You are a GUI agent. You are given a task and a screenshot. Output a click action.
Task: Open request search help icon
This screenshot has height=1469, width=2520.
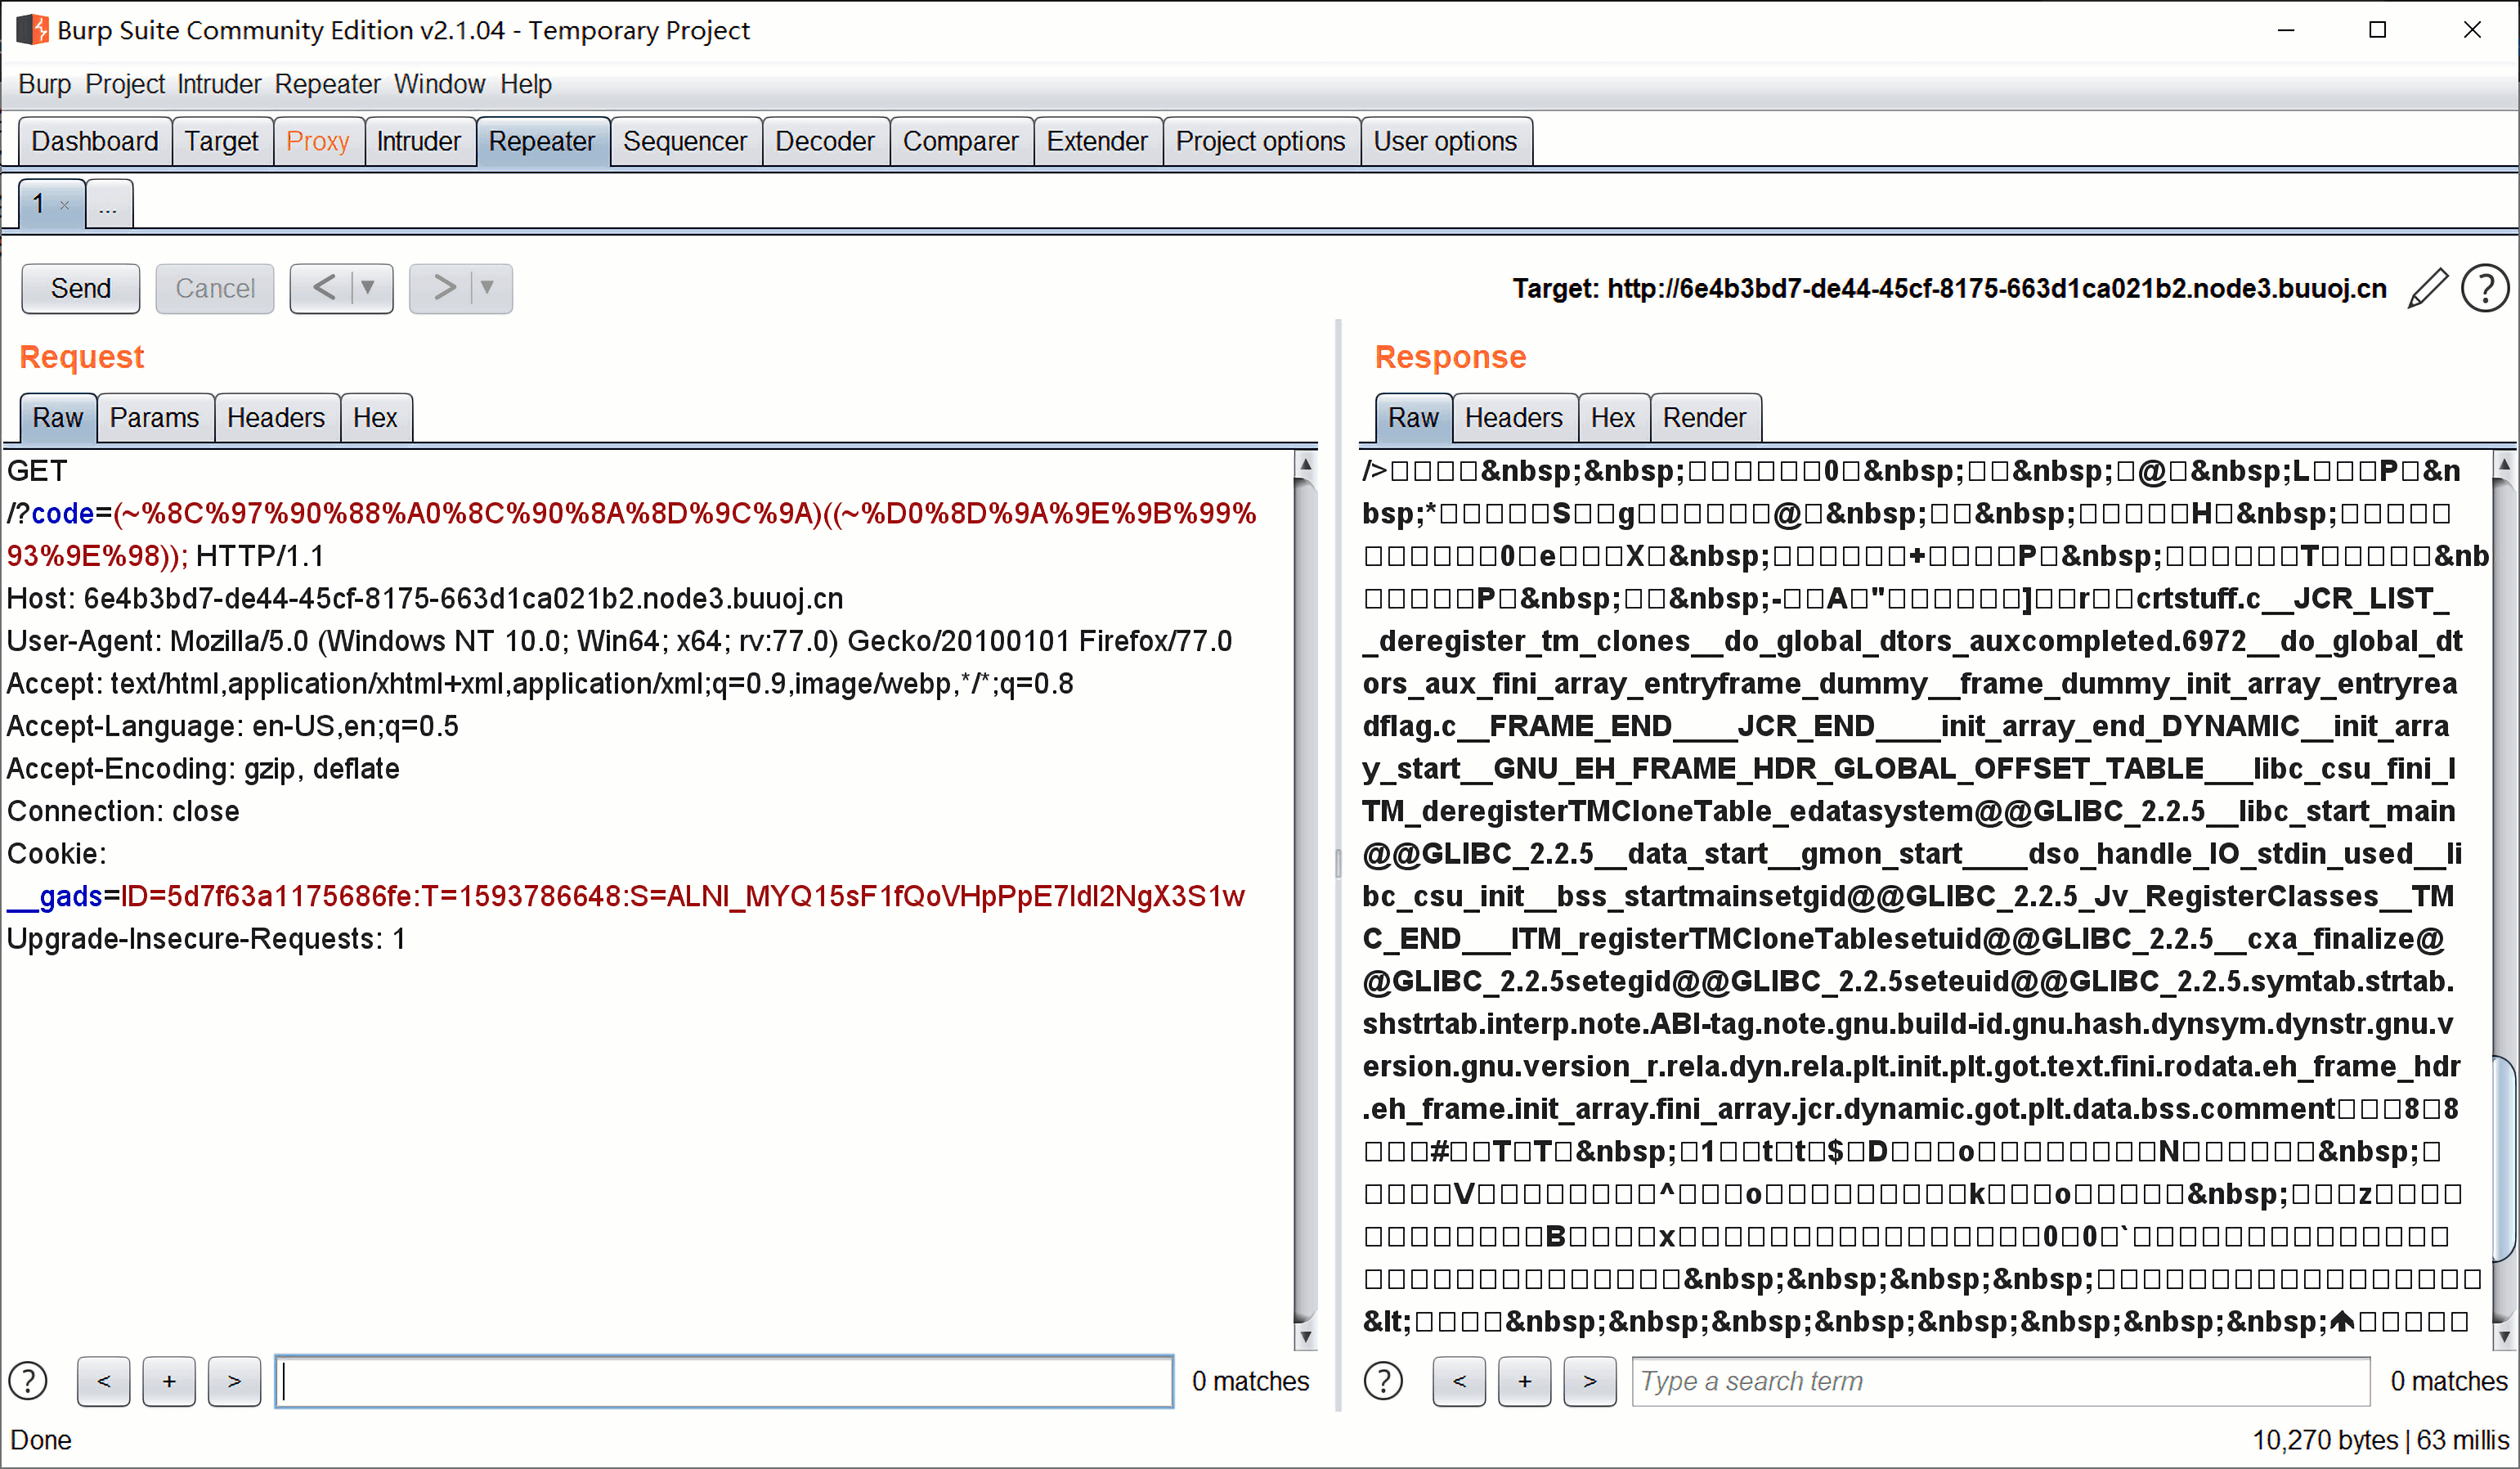[x=28, y=1381]
